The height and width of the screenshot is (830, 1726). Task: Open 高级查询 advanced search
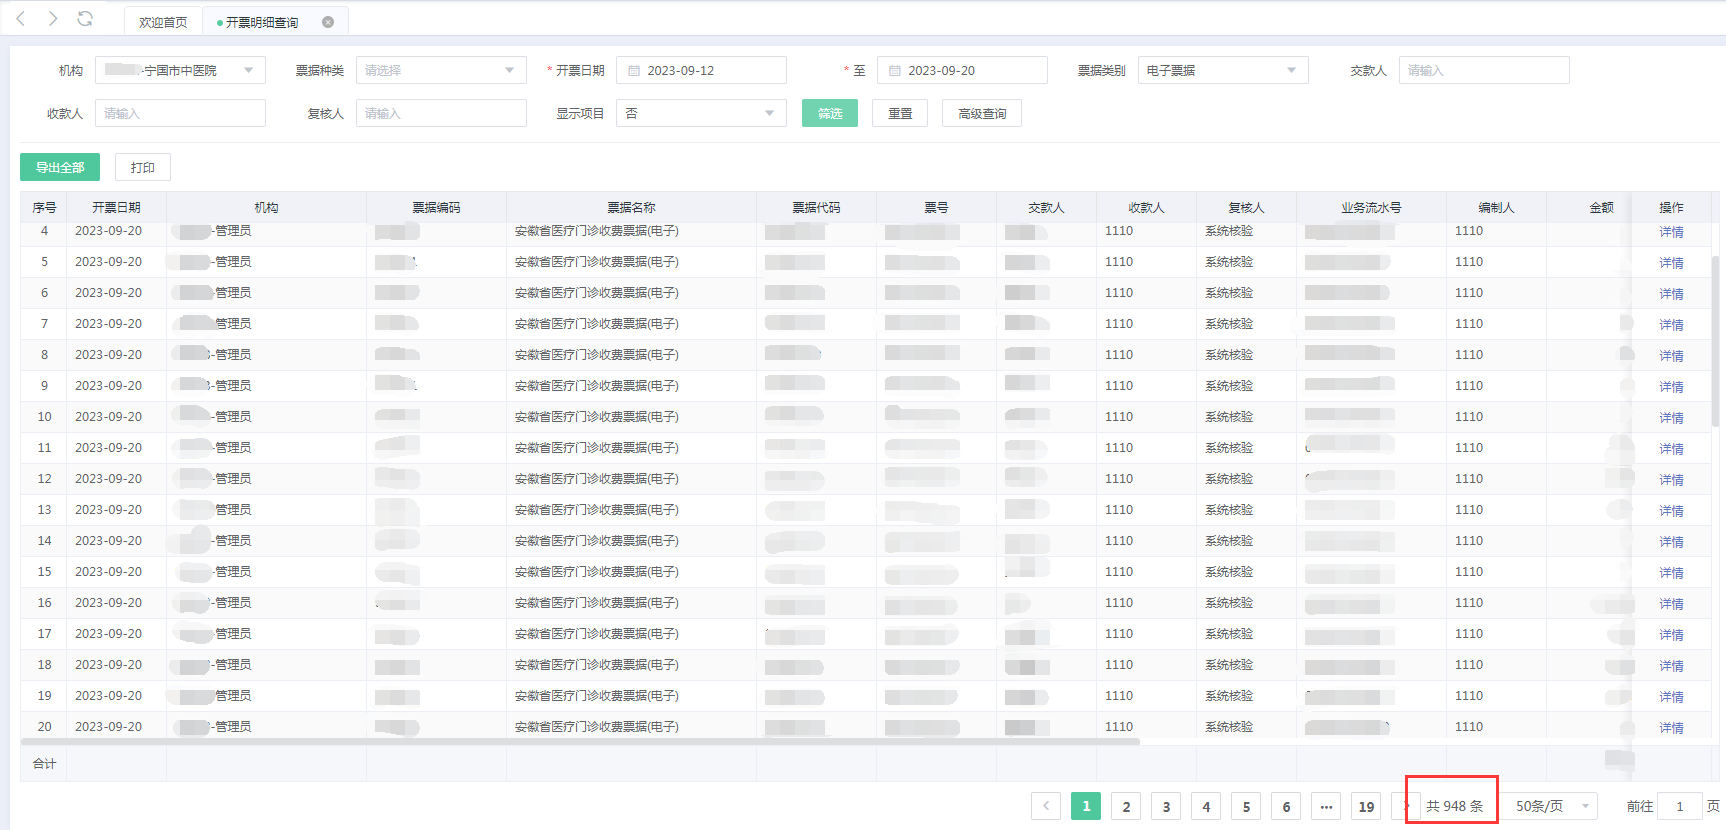click(982, 113)
